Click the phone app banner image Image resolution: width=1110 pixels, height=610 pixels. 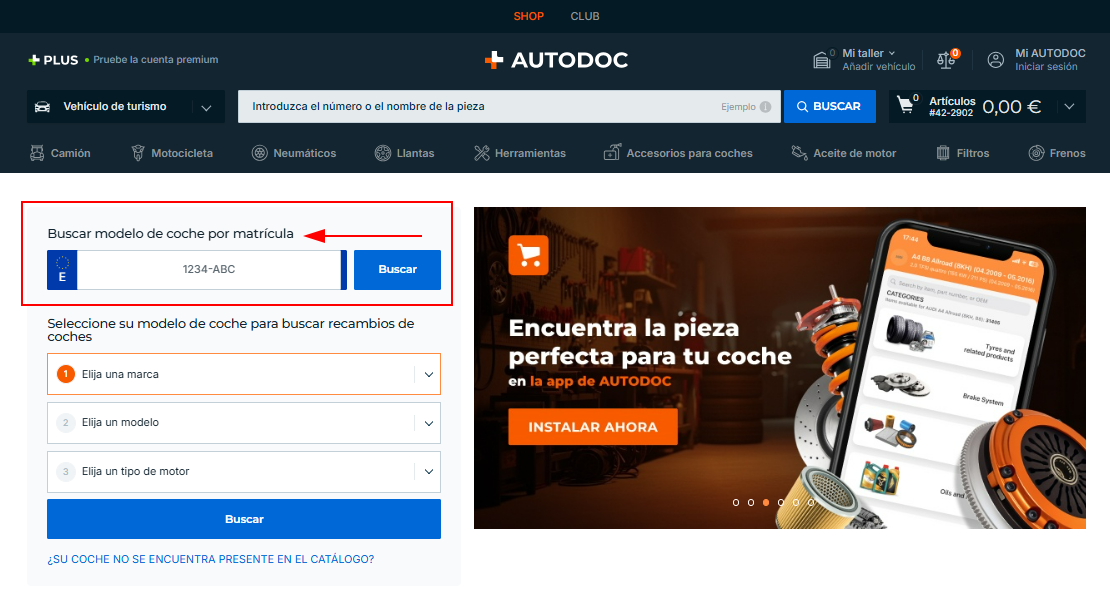pyautogui.click(x=779, y=368)
